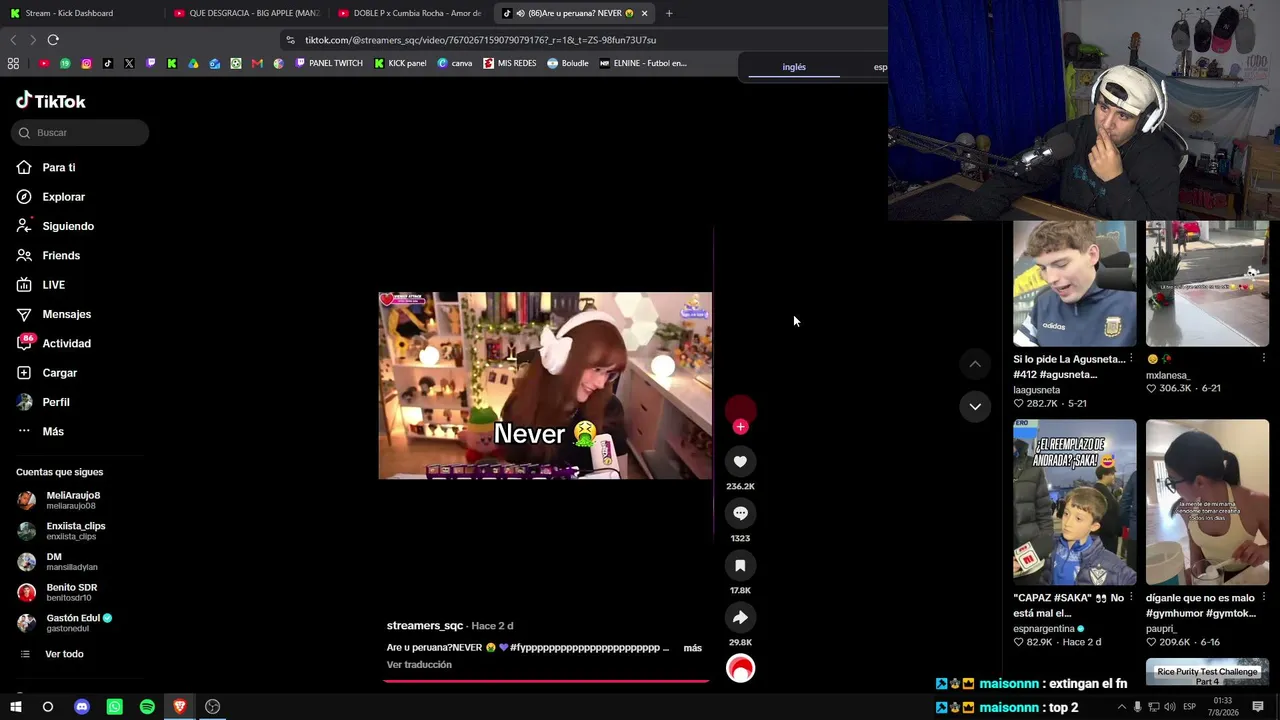Screen dimensions: 1280x720
Task: Open the spinning sound disc icon
Action: coord(740,668)
